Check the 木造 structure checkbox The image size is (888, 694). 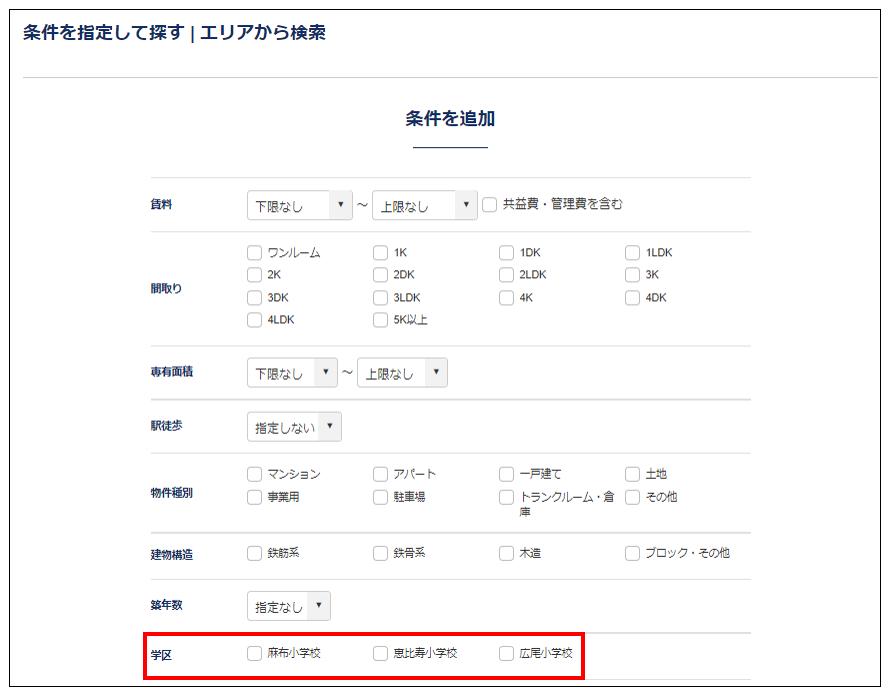506,553
